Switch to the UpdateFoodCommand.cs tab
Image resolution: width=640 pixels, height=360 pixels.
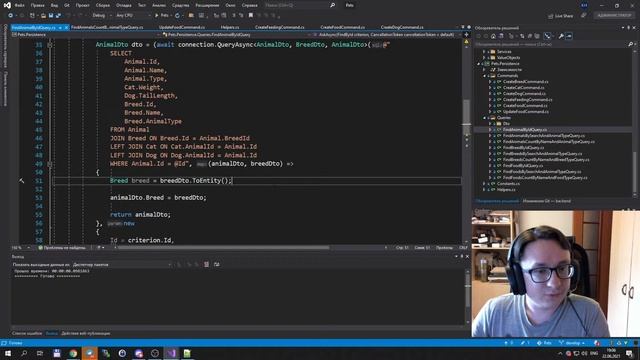(182, 27)
